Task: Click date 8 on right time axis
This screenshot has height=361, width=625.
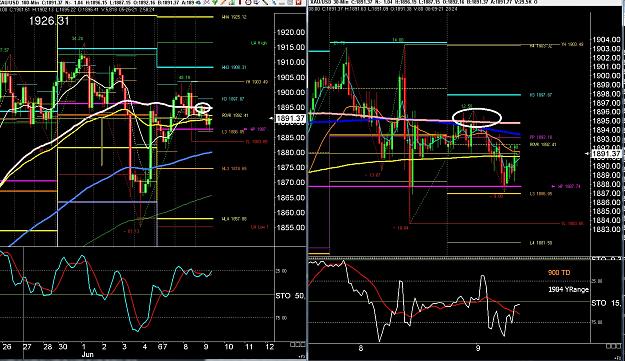Action: (361, 348)
